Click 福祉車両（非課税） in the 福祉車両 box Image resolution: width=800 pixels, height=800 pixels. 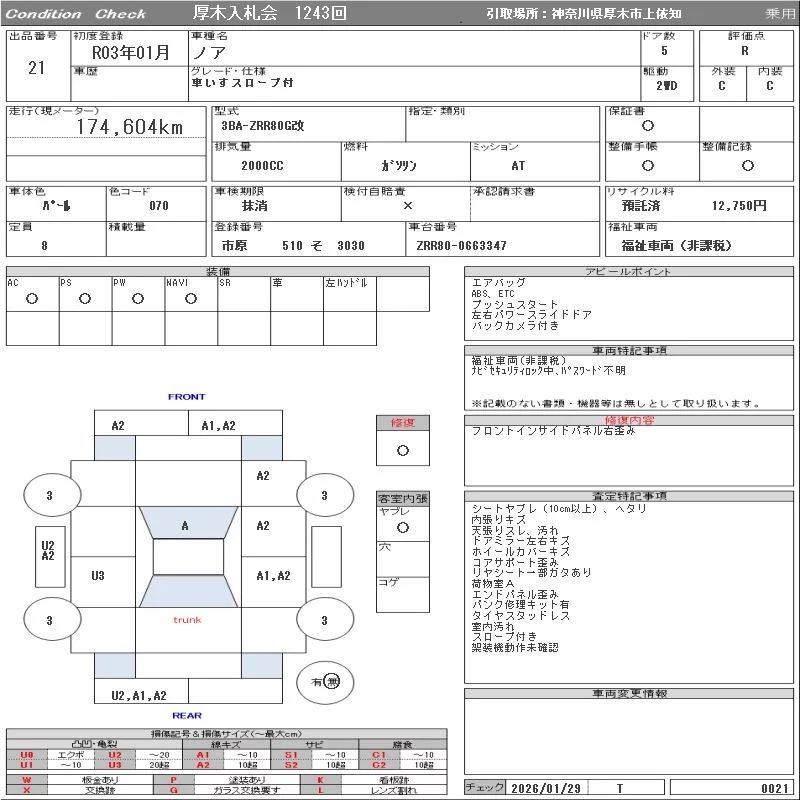(x=677, y=246)
